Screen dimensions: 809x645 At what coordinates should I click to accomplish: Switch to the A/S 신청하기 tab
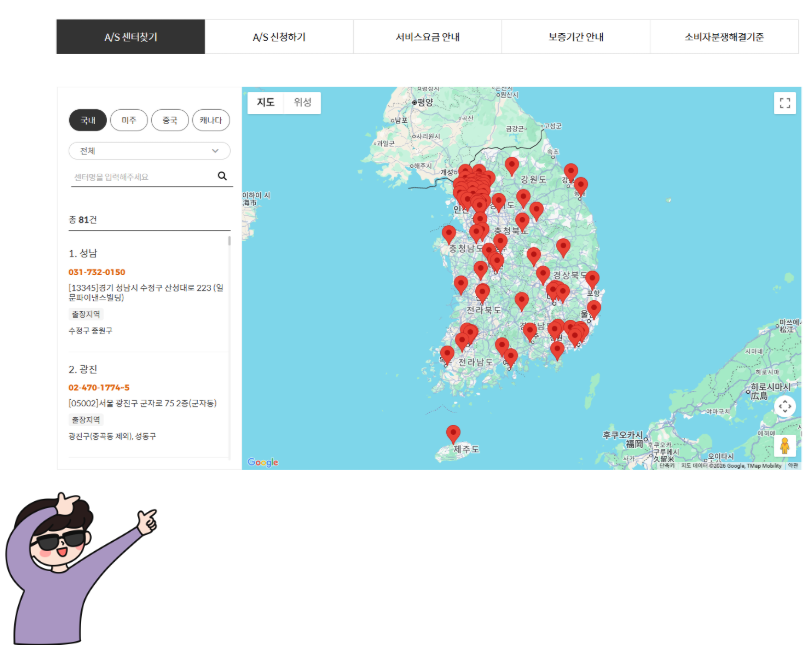[279, 37]
